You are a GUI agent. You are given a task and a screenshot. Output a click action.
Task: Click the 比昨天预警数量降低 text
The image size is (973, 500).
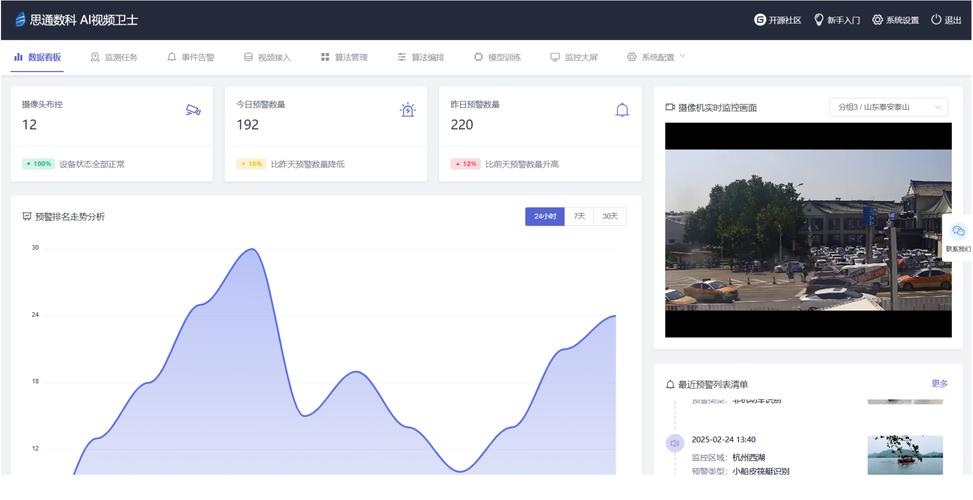[x=308, y=164]
